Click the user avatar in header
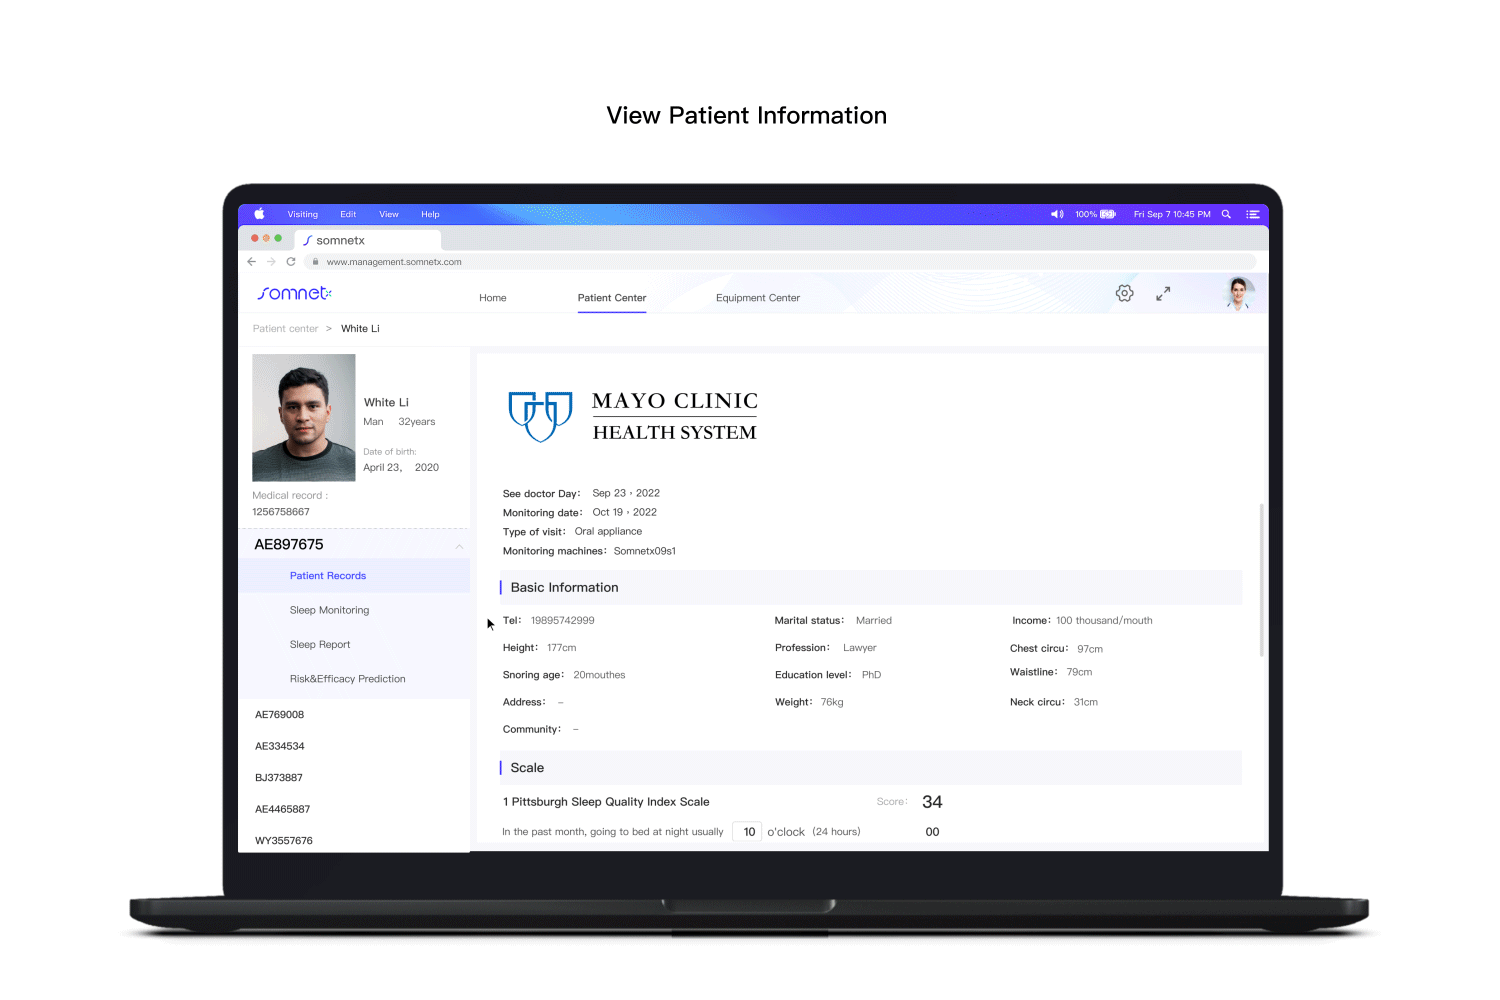Image resolution: width=1500 pixels, height=1000 pixels. tap(1239, 293)
